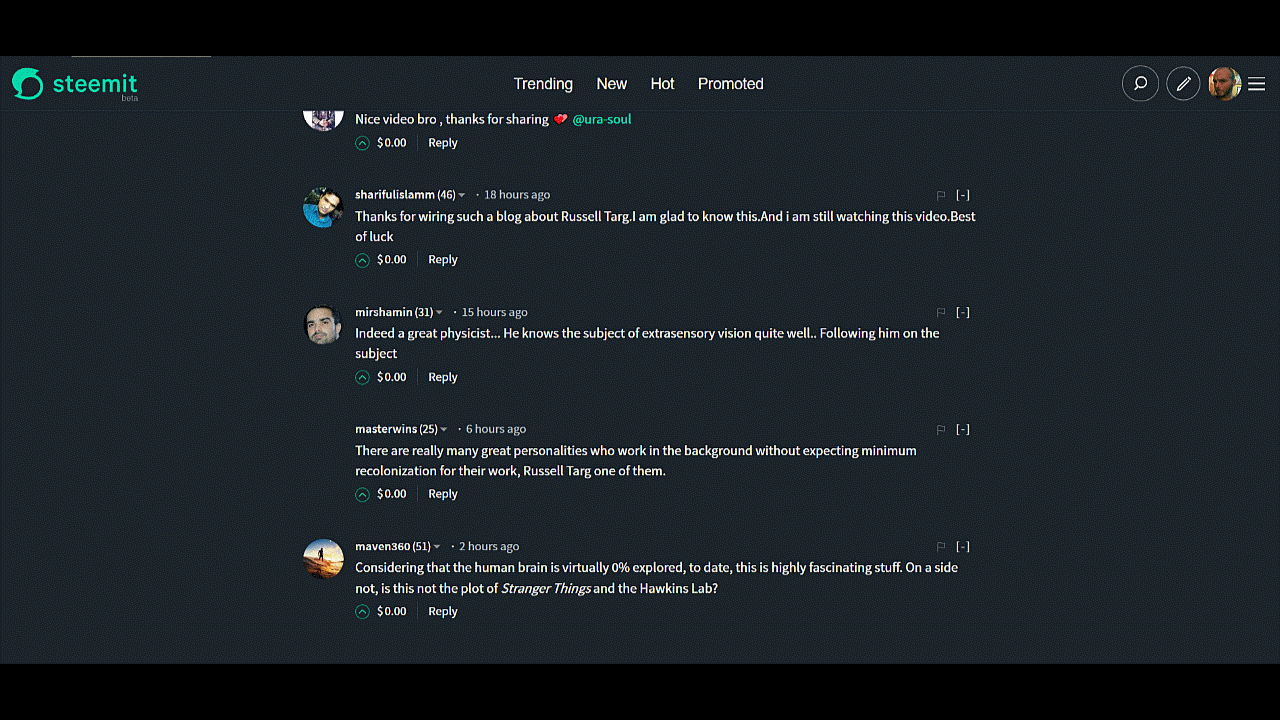Reply to masterwins's comment
This screenshot has height=720, width=1280.
point(443,494)
